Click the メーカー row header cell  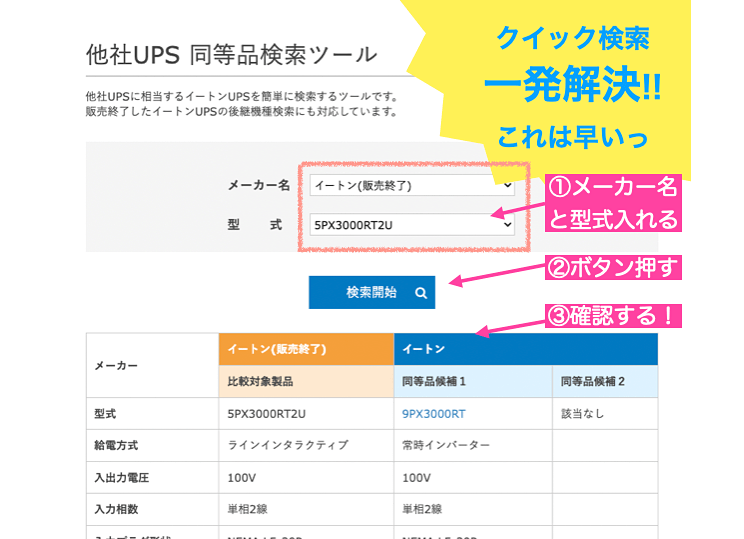point(152,365)
